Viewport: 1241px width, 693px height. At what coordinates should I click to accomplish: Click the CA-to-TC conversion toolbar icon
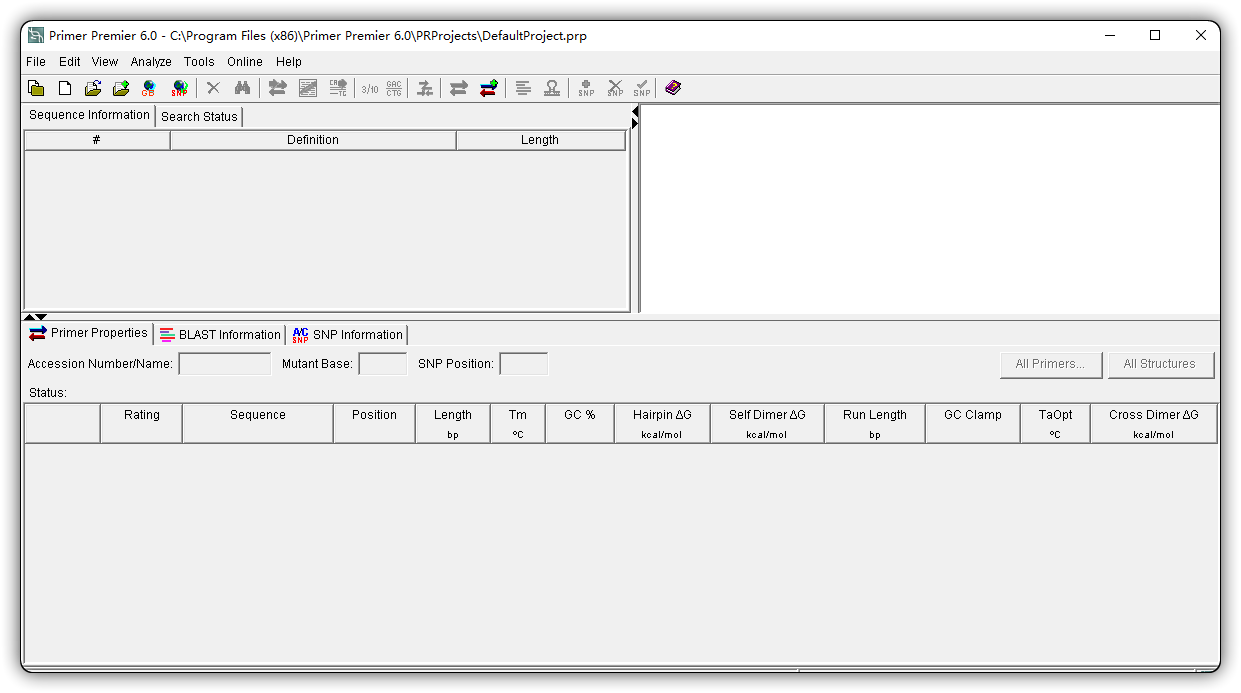coord(338,88)
